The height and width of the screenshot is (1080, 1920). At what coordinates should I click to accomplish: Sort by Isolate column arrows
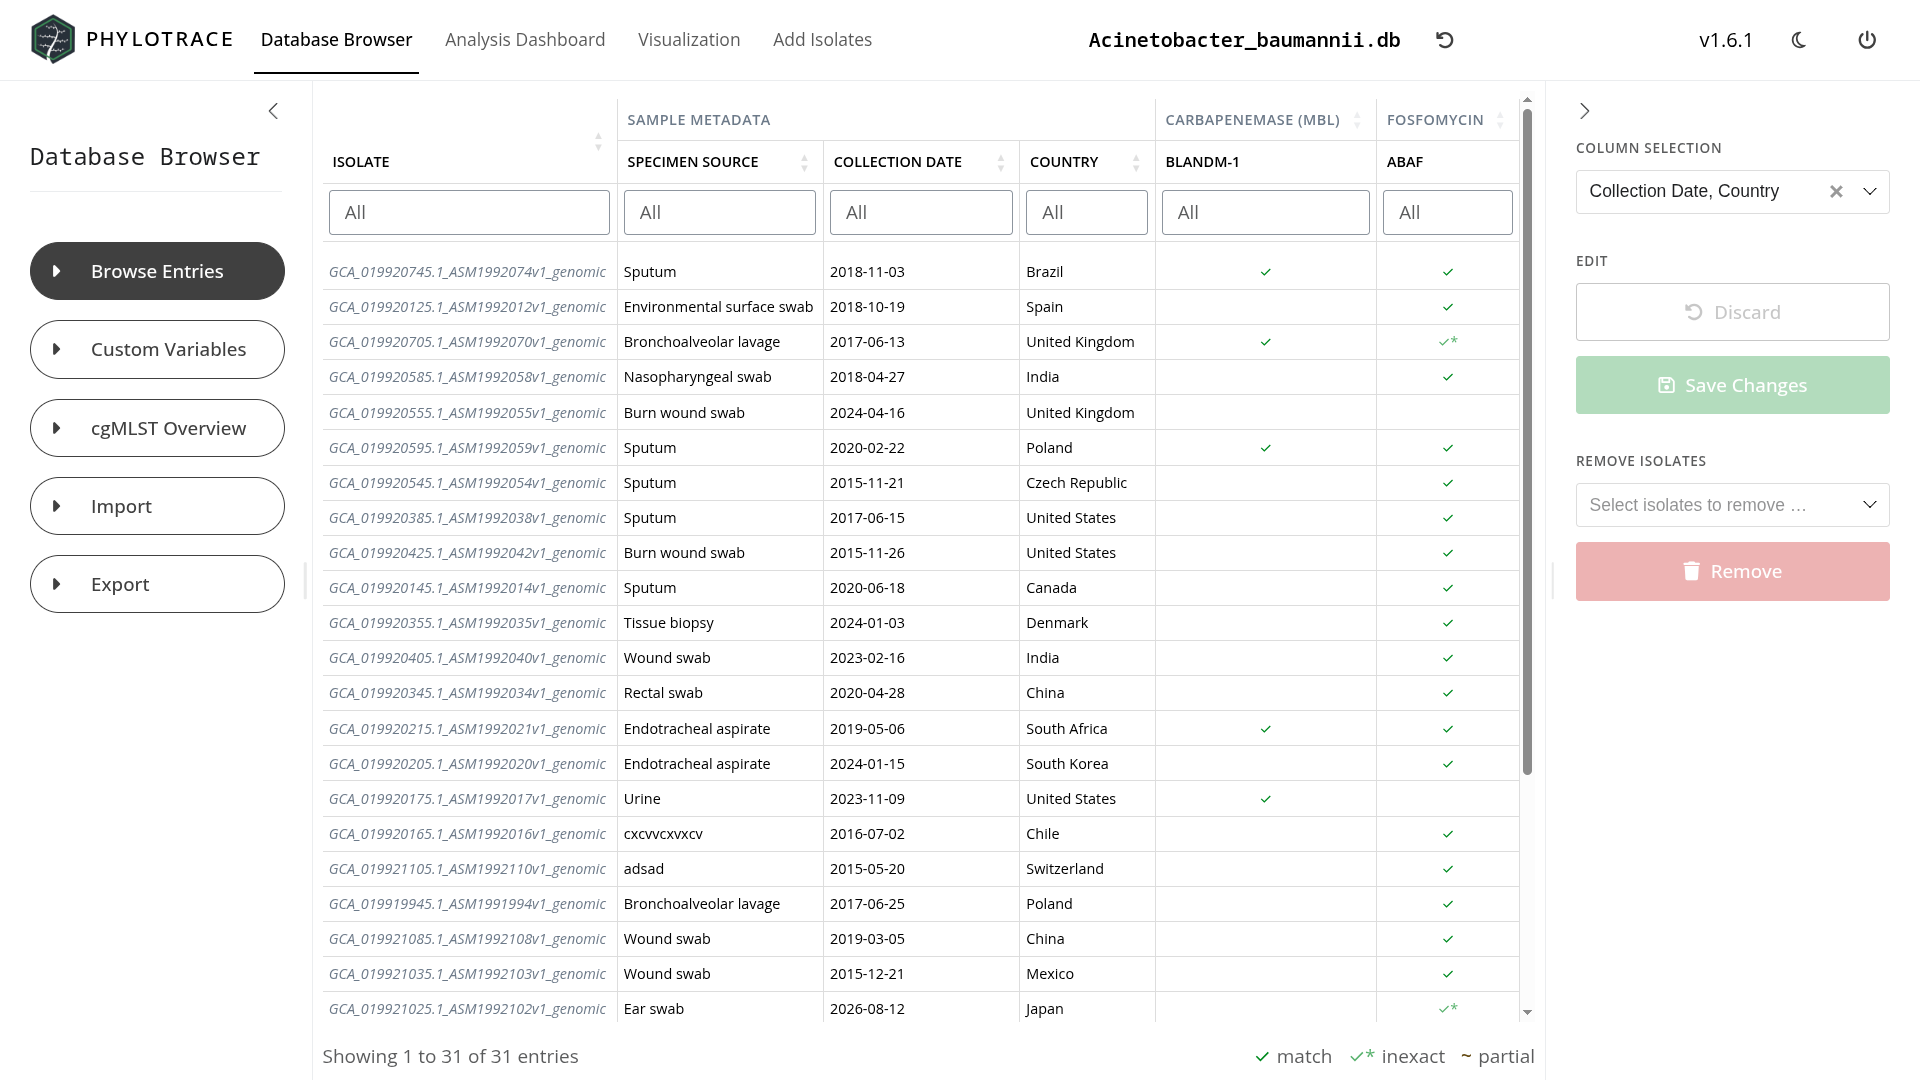click(598, 142)
